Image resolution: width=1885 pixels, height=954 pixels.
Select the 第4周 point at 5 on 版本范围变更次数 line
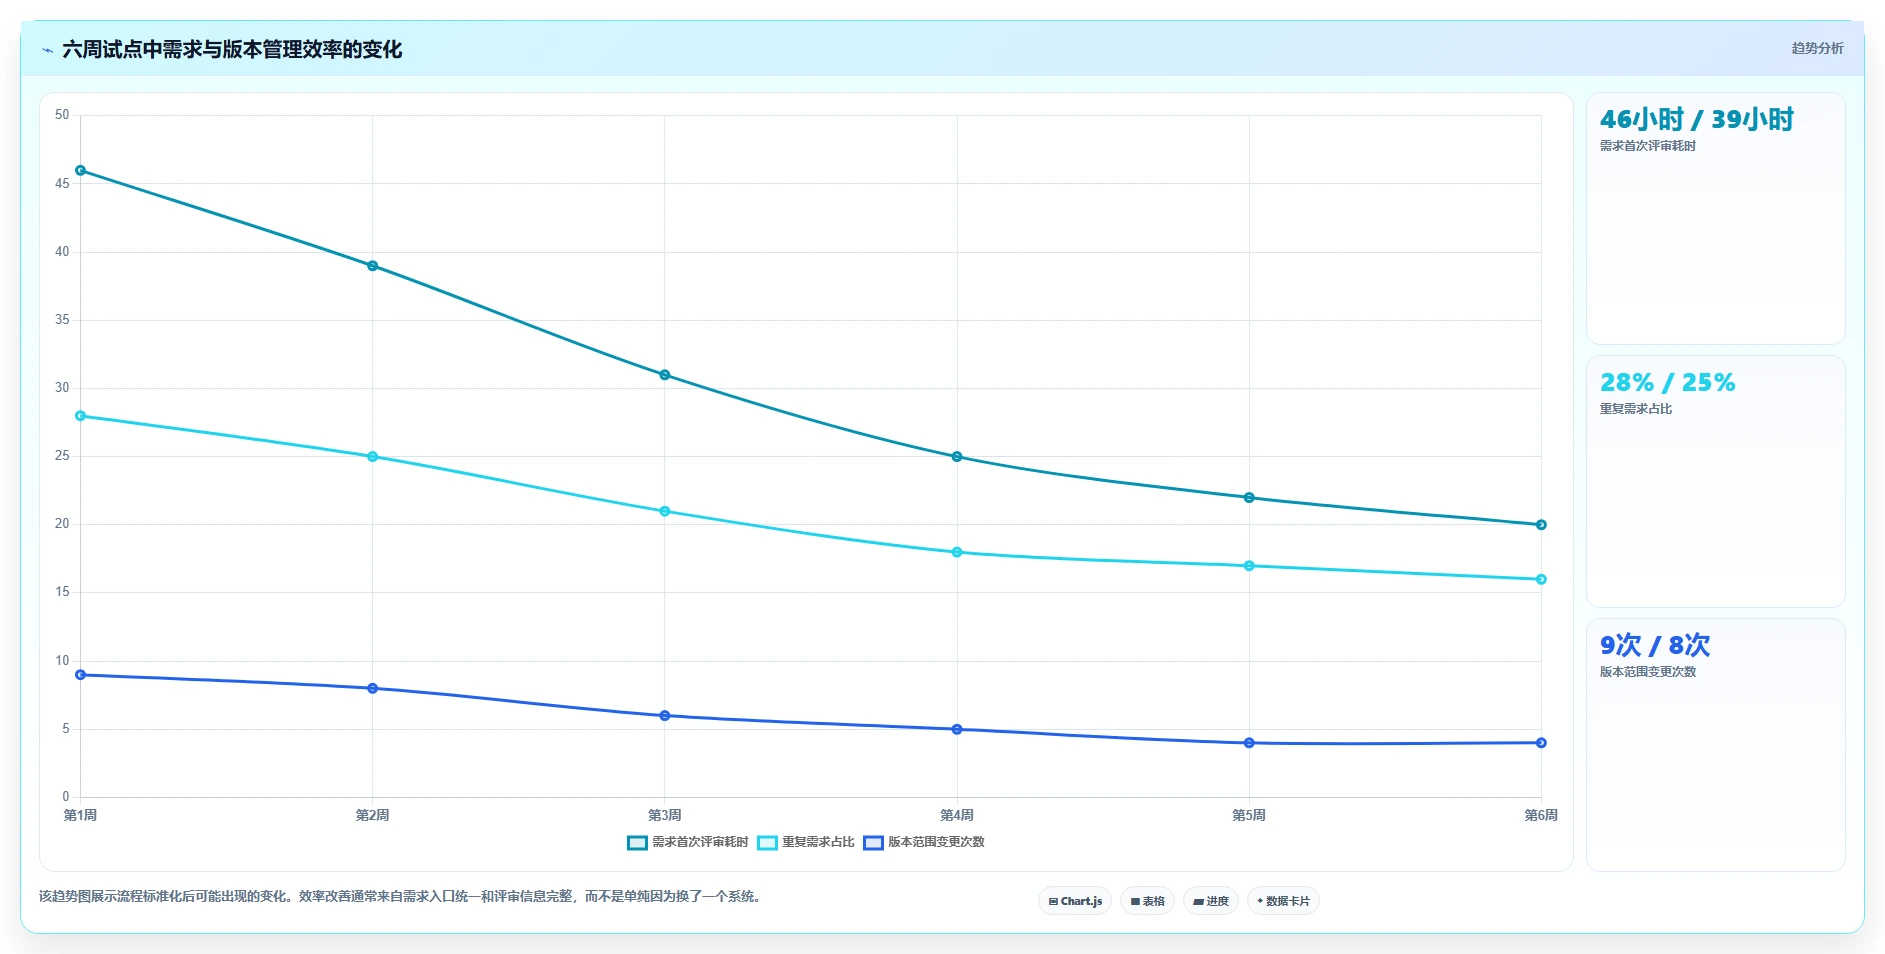tap(957, 729)
